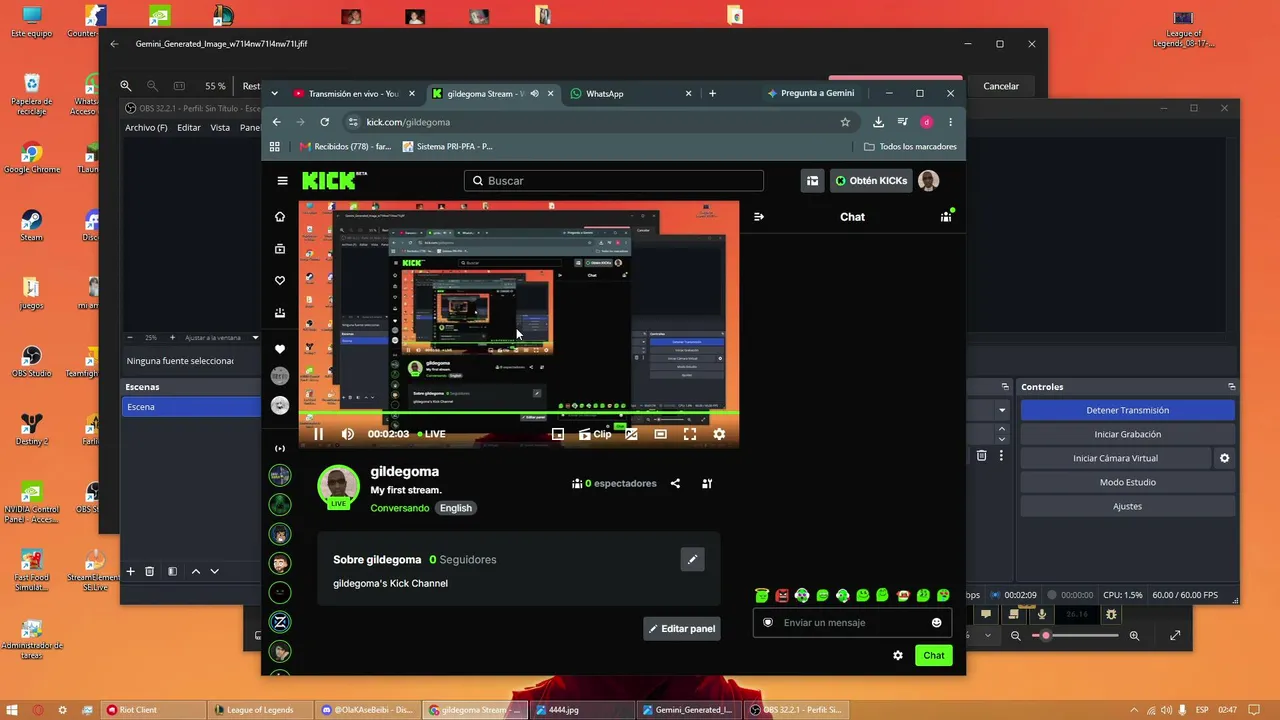The width and height of the screenshot is (1280, 720).
Task: Click the English stream language tag
Action: [455, 508]
